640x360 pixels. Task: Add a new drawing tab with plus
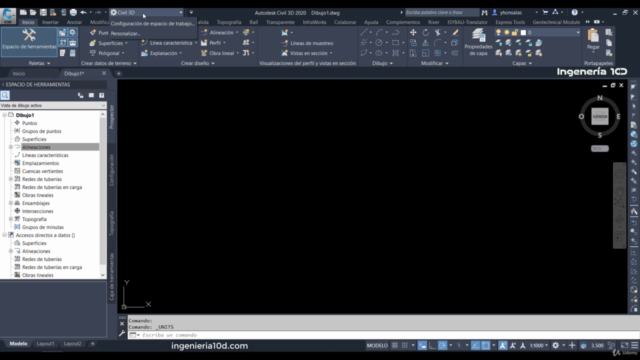click(x=118, y=73)
